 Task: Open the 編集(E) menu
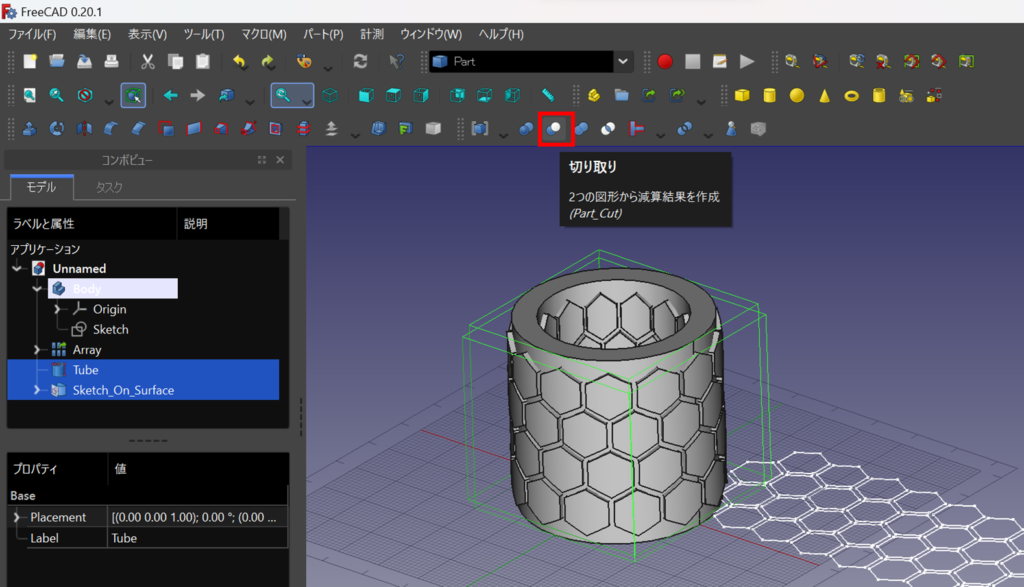click(92, 34)
